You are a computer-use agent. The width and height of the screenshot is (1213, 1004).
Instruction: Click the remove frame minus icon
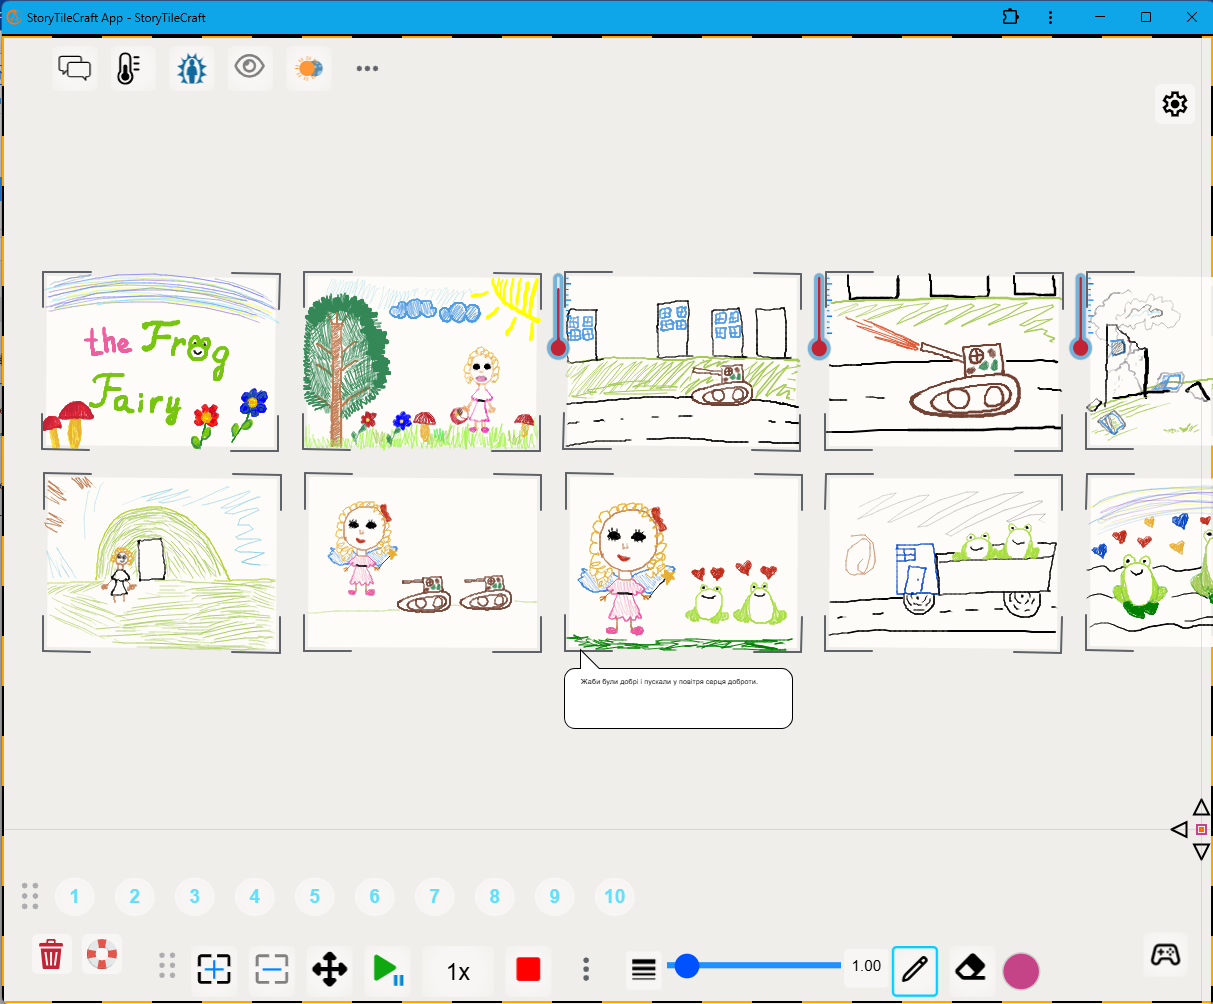click(x=271, y=969)
